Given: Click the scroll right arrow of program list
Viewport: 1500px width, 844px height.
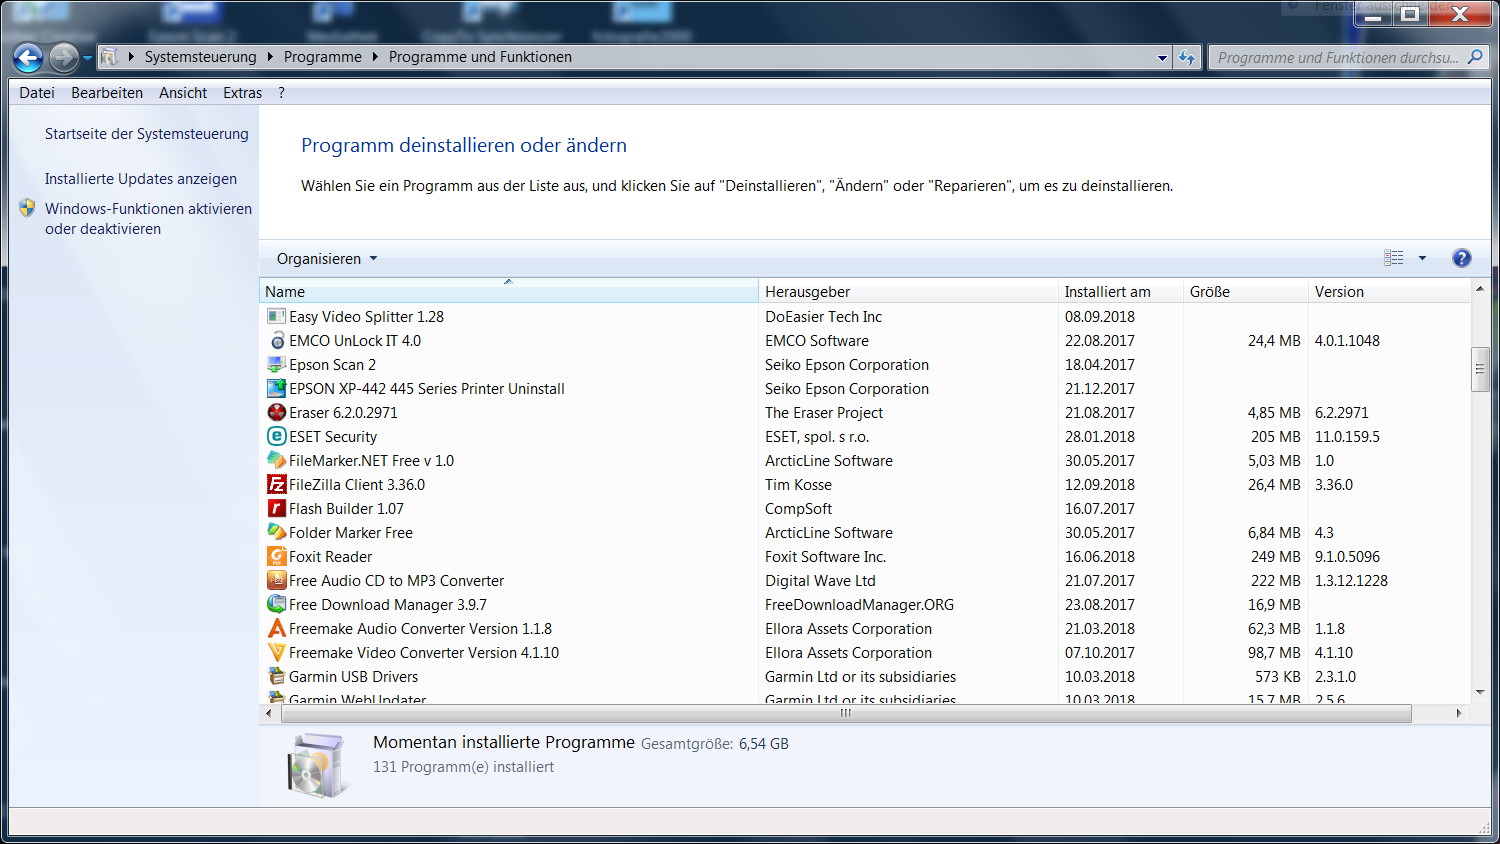Looking at the screenshot, I should [1459, 713].
